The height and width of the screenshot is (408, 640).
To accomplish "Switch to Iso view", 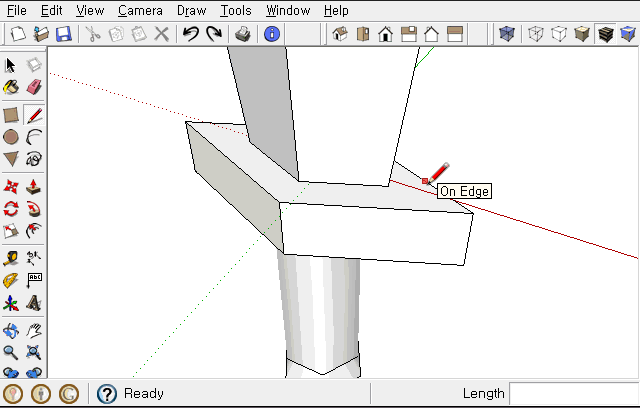I will click(340, 34).
